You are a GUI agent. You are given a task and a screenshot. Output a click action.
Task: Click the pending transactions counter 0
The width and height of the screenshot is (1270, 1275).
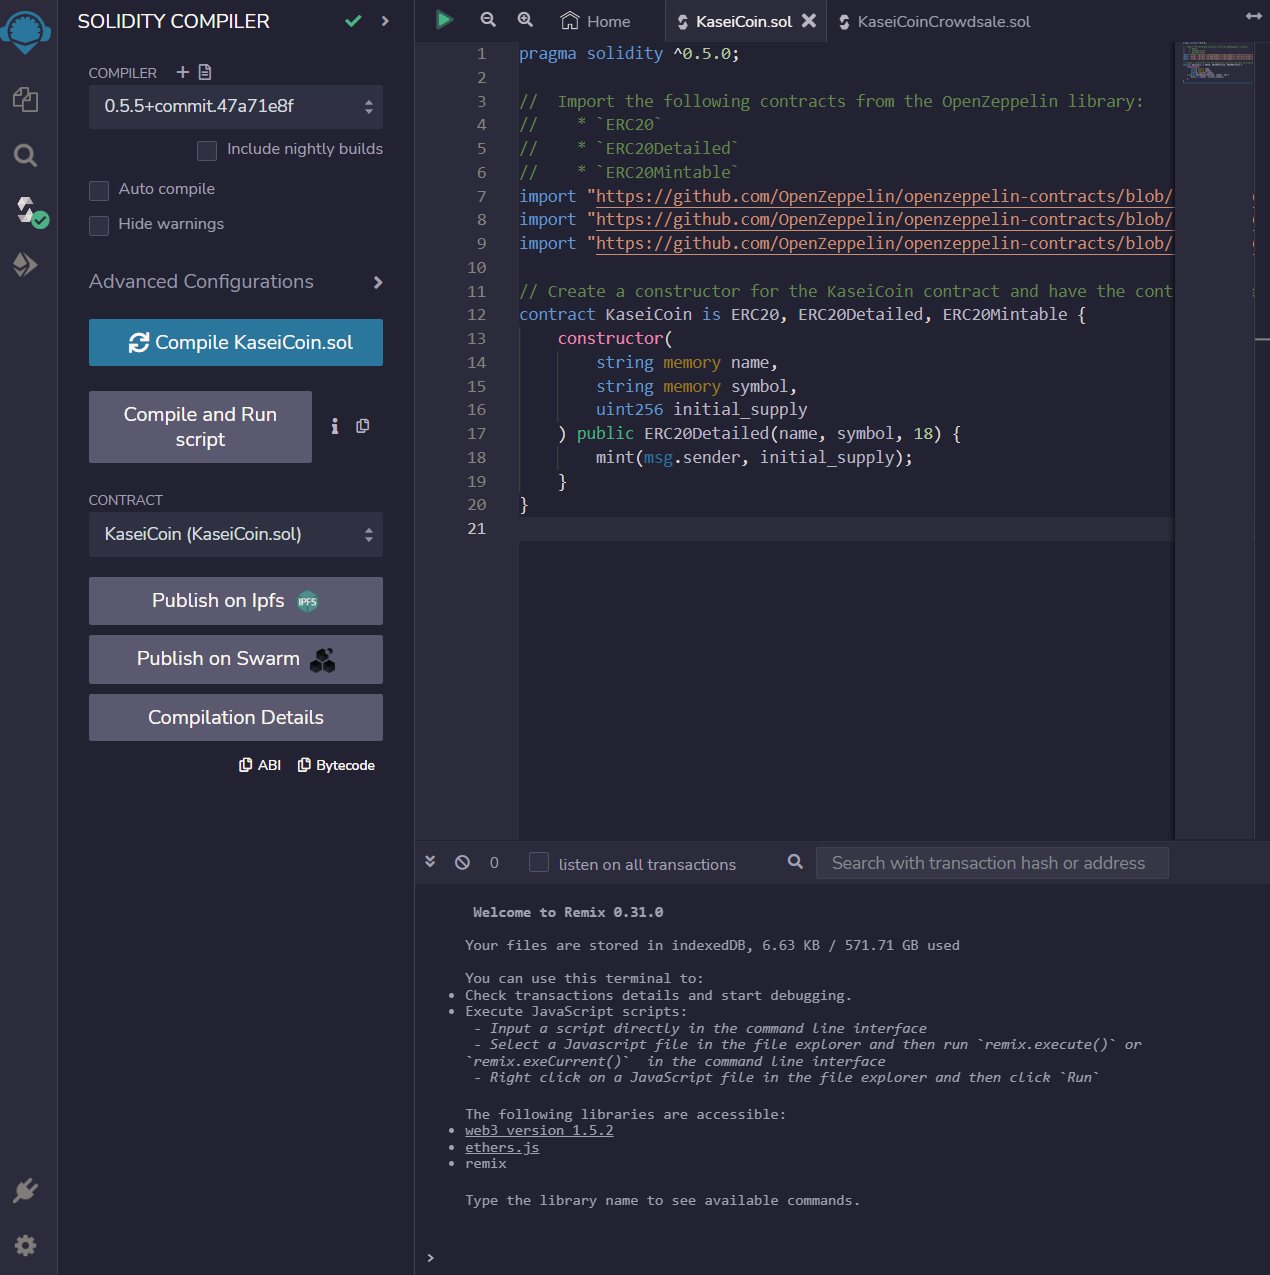coord(494,862)
